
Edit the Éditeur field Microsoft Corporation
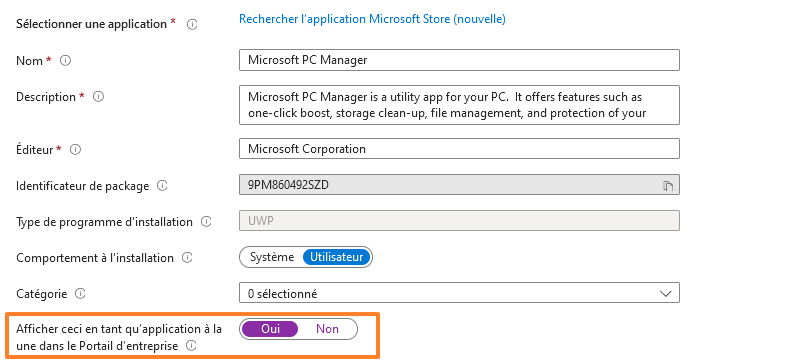(x=459, y=148)
